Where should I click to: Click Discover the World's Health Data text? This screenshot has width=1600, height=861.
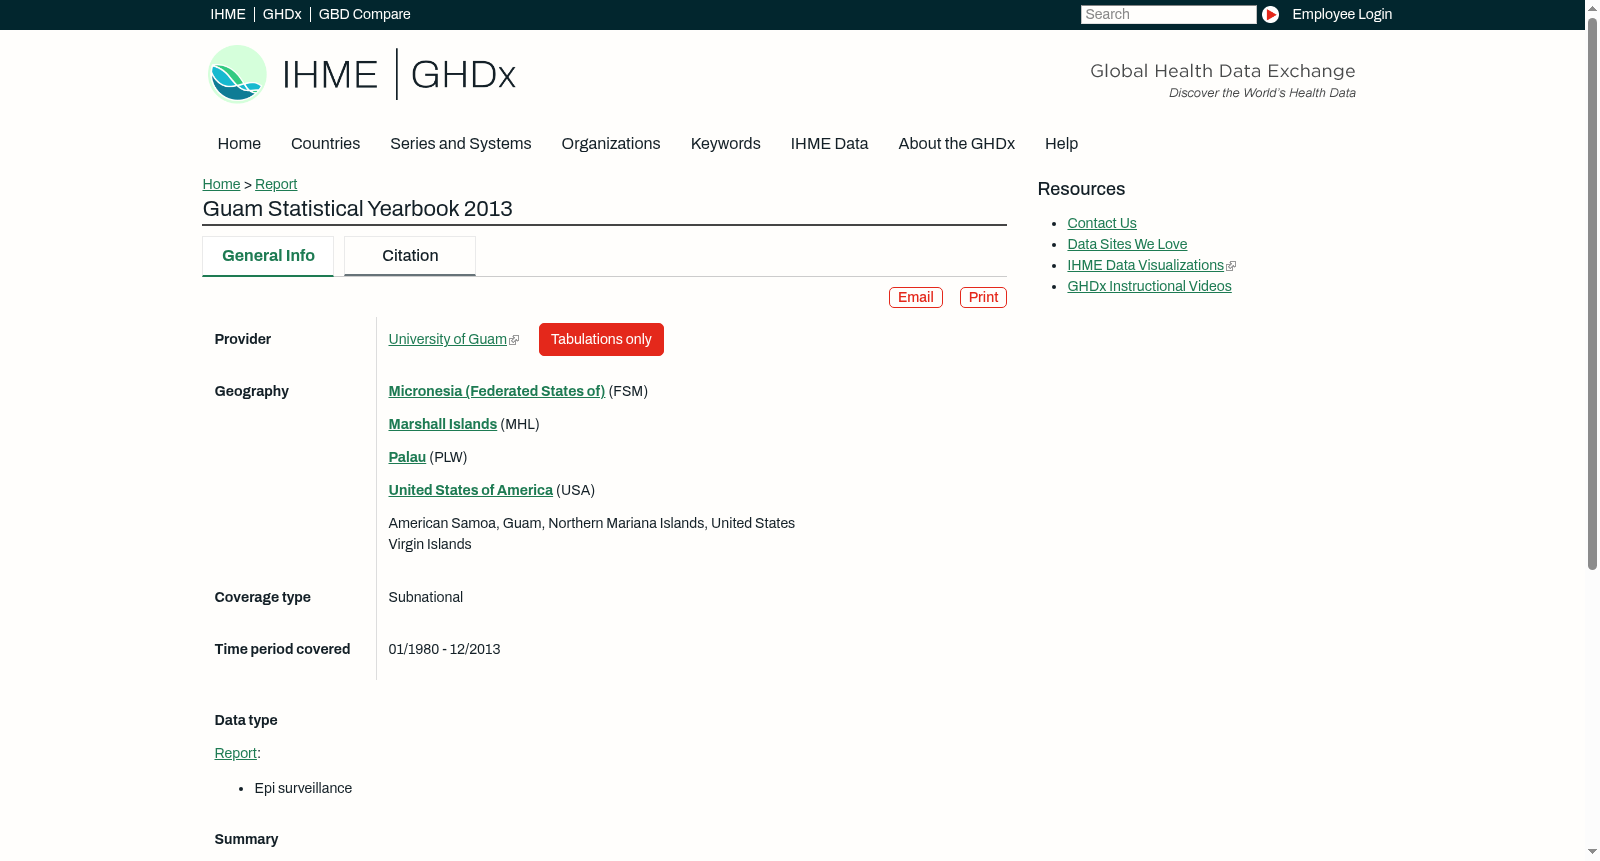tap(1263, 93)
